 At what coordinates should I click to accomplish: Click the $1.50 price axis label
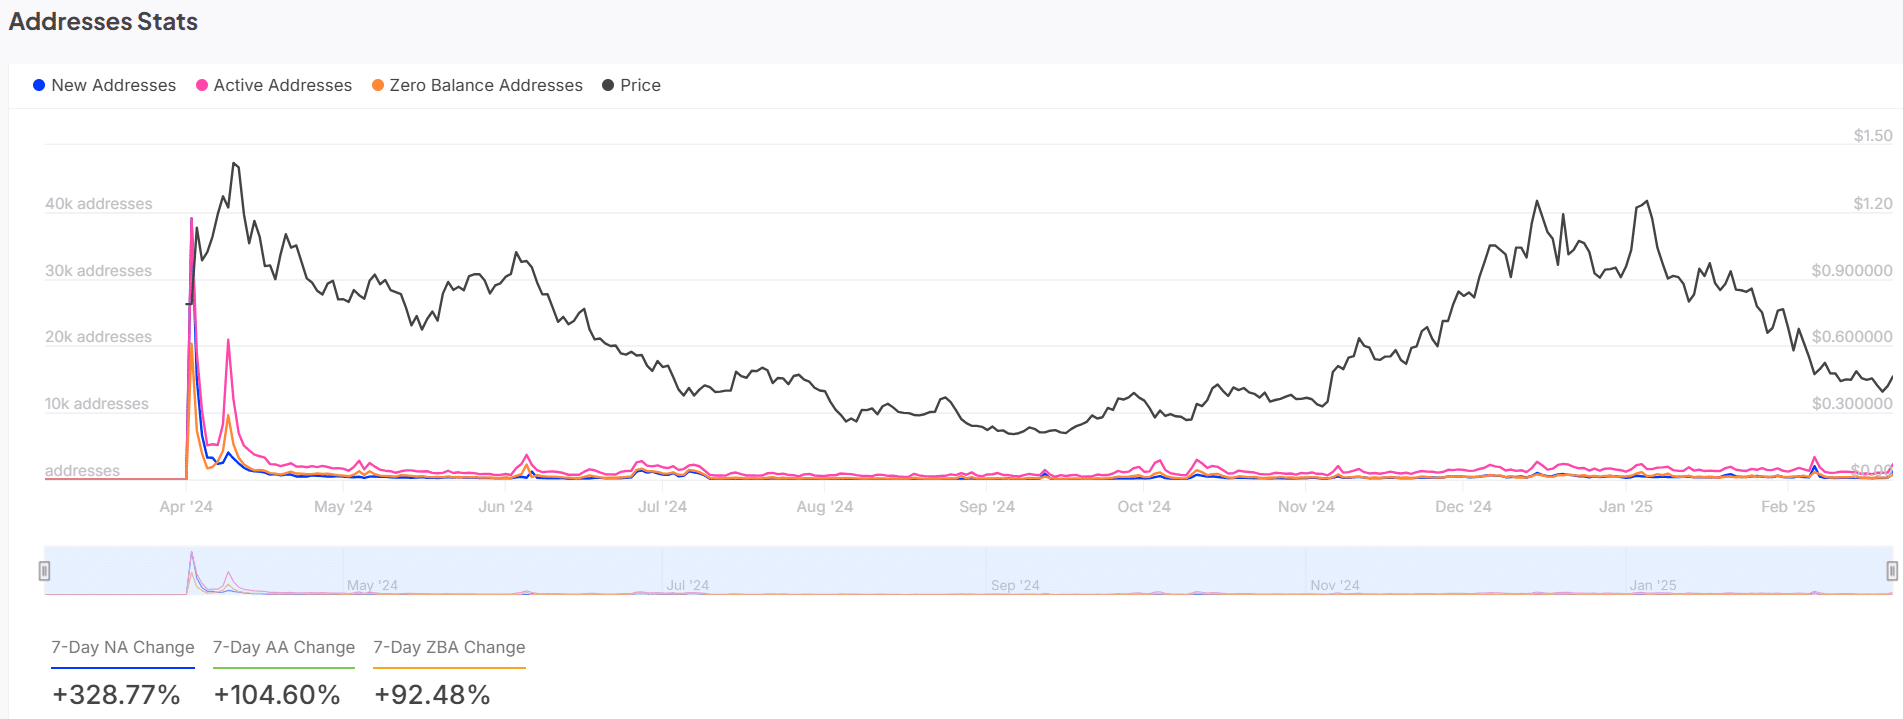(1872, 136)
